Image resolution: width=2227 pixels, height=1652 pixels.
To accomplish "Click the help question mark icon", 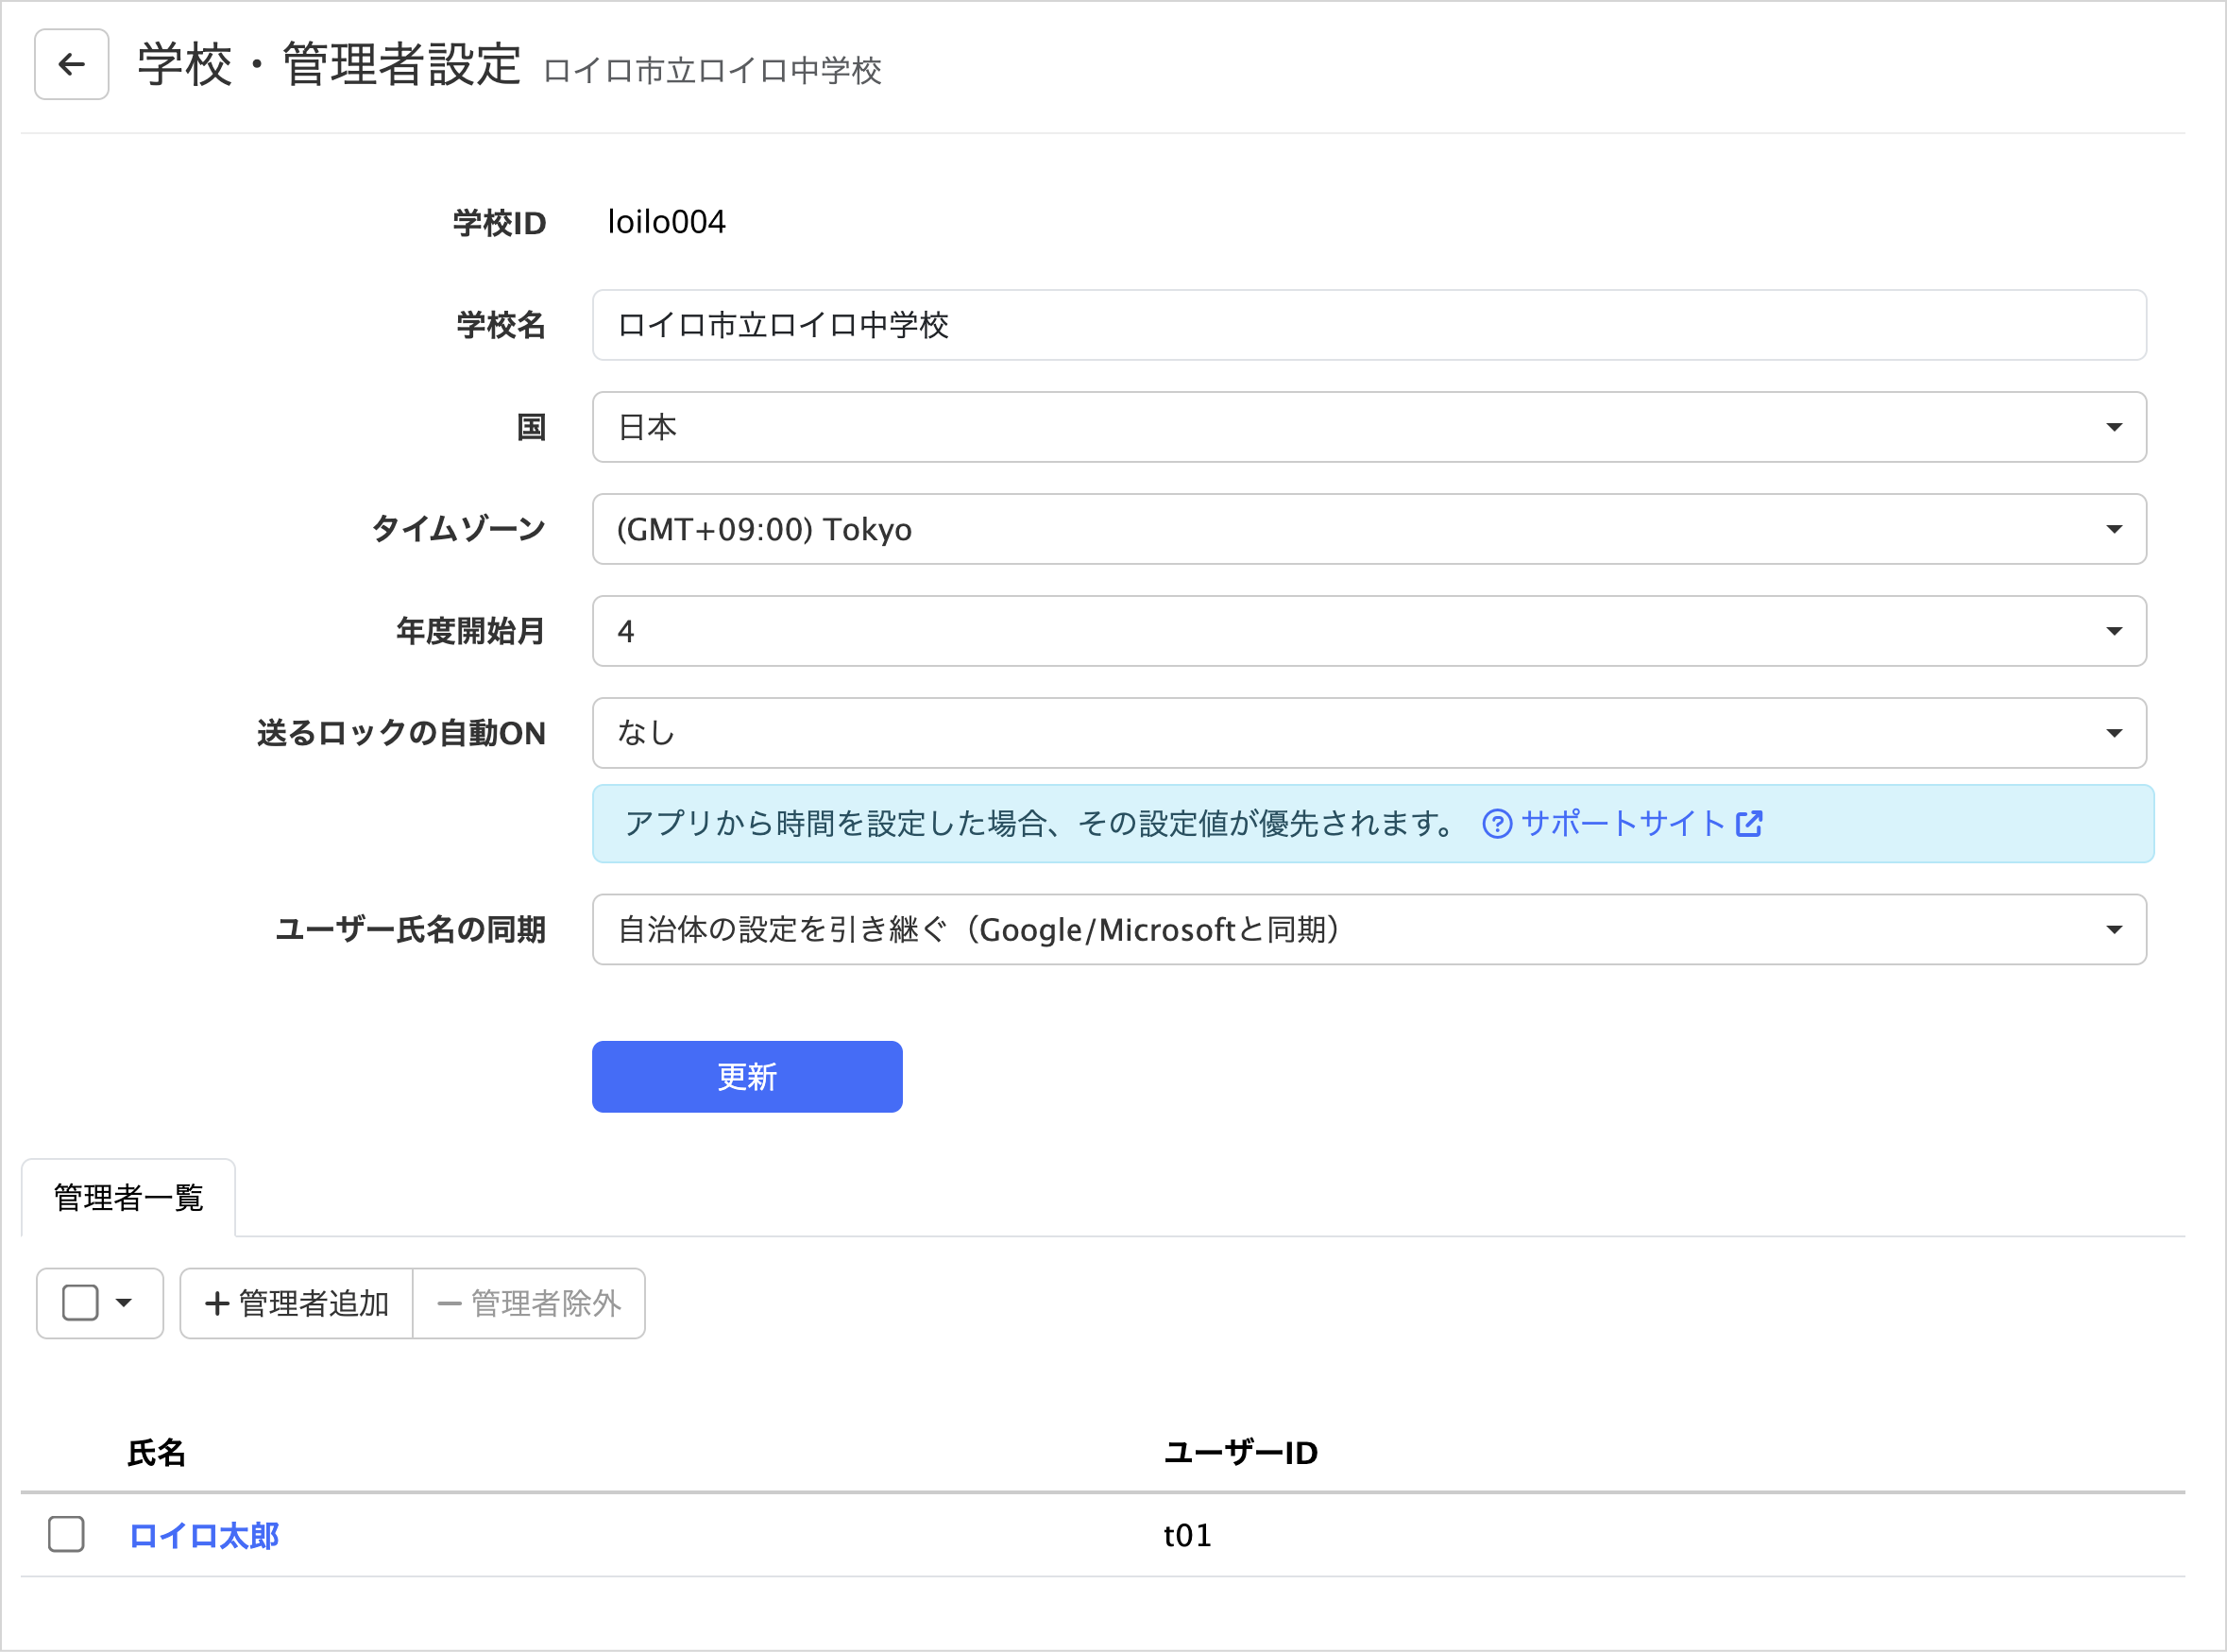I will [x=1496, y=824].
